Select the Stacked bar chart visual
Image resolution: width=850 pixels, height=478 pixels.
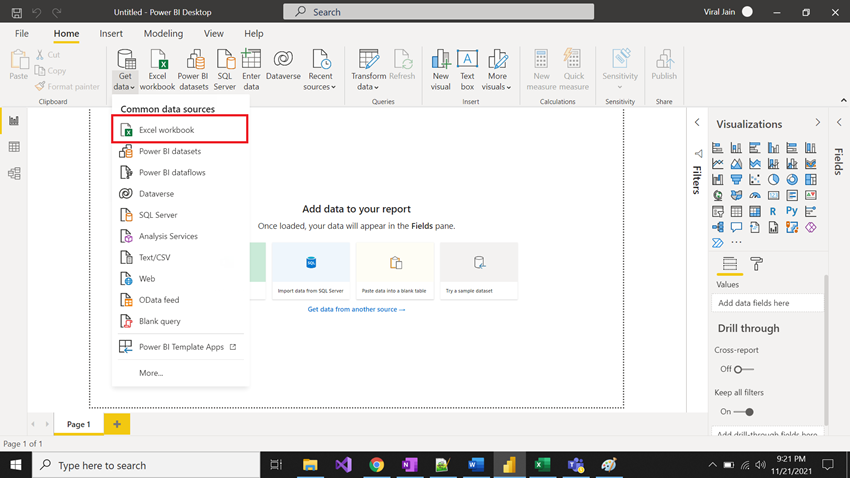pos(718,148)
